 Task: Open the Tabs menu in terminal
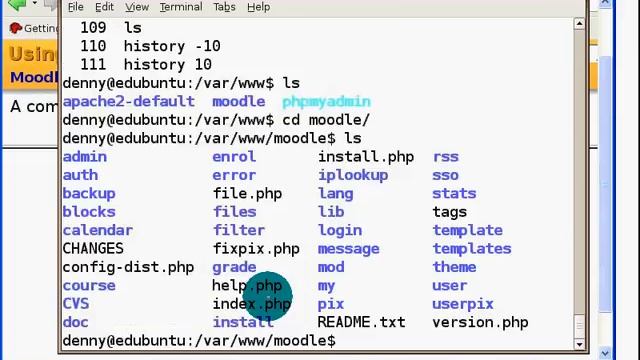point(224,7)
